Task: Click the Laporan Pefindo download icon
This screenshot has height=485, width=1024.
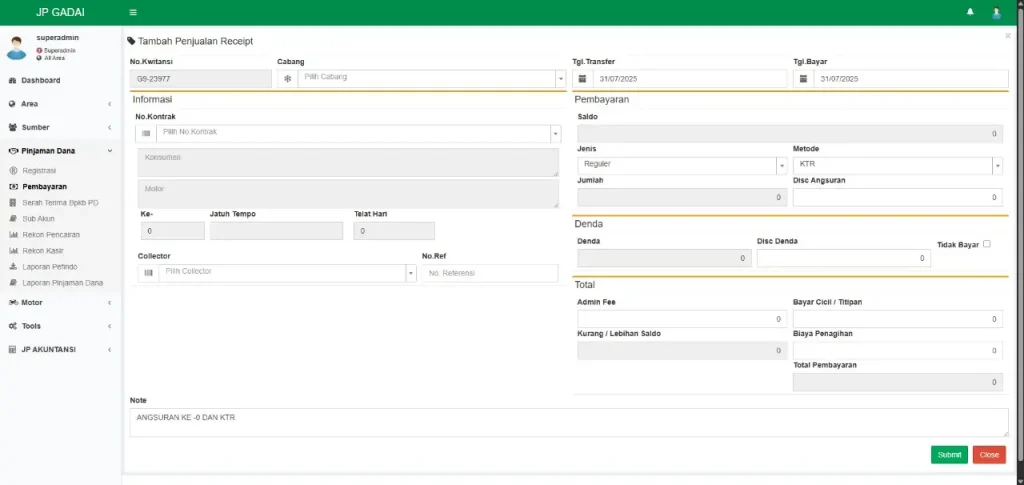Action: [x=13, y=266]
